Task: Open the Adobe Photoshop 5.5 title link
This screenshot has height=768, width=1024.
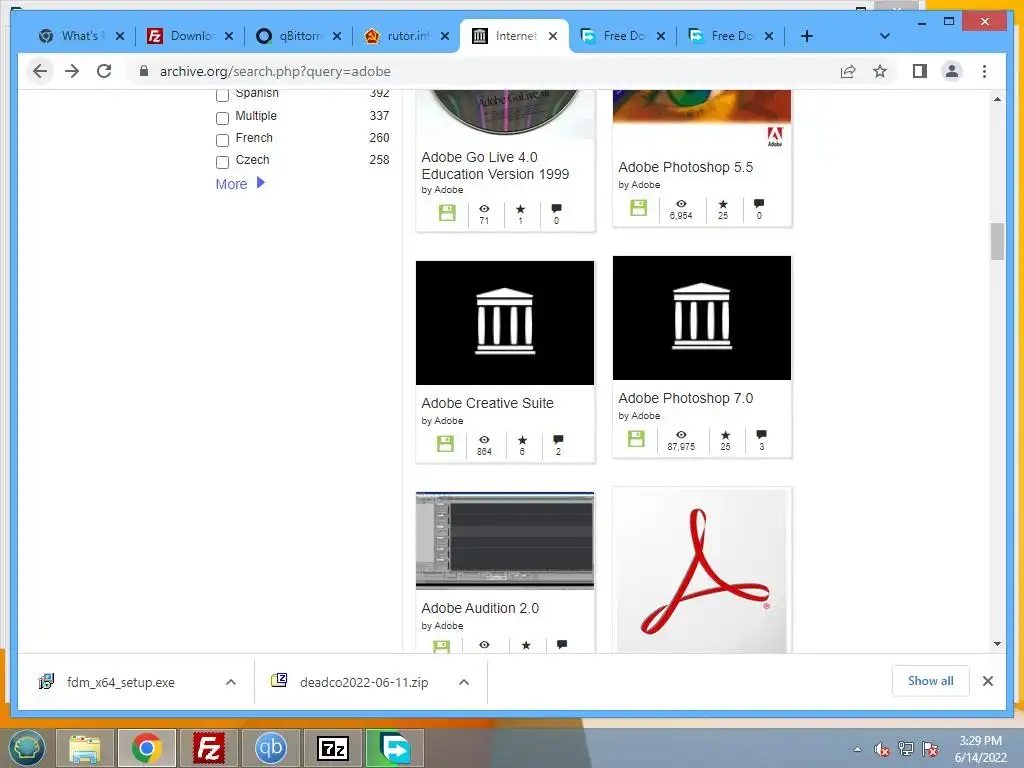Action: [685, 167]
